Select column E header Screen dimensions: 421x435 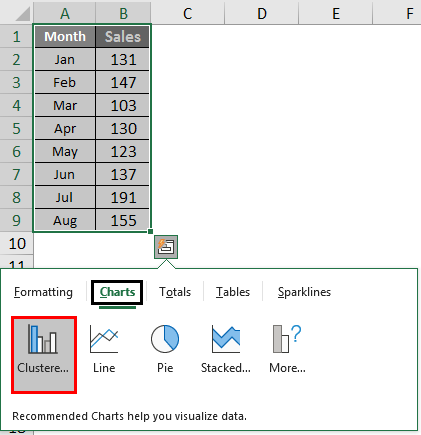(336, 13)
